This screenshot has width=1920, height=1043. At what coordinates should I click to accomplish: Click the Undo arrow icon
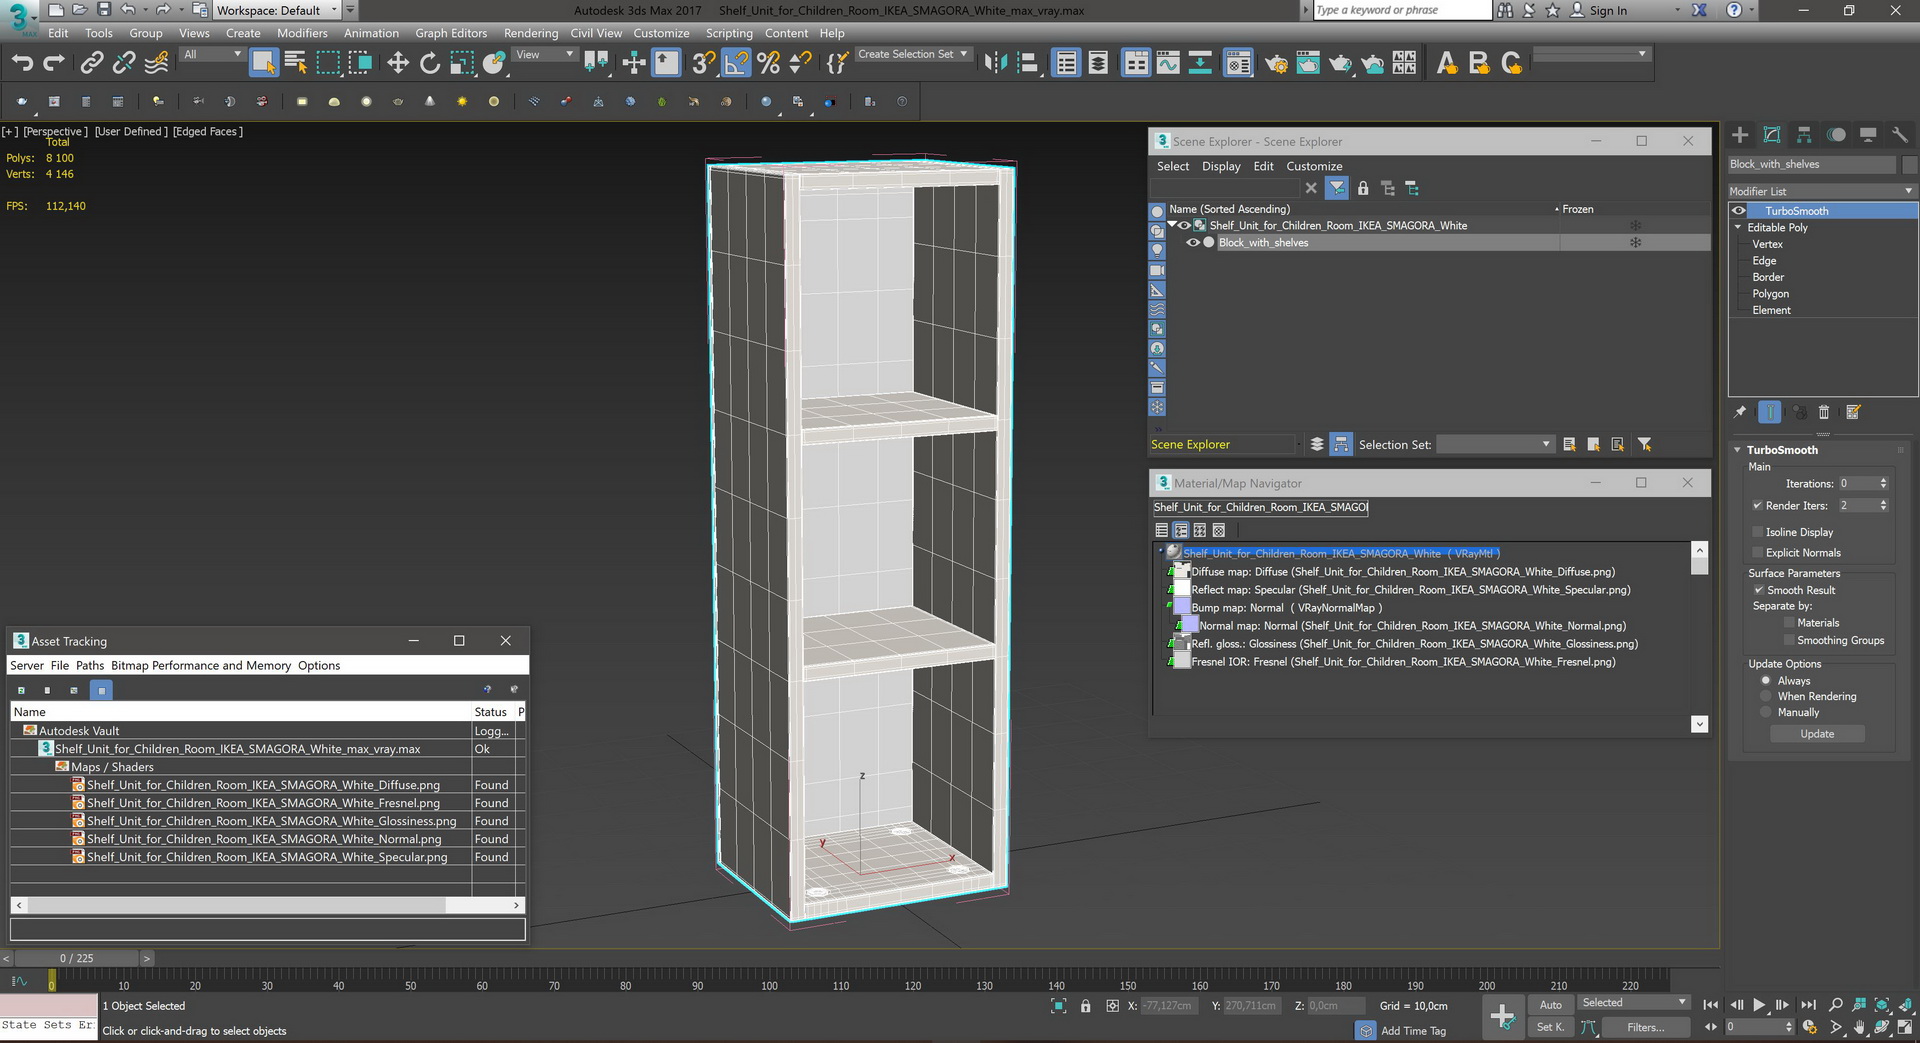coord(22,63)
